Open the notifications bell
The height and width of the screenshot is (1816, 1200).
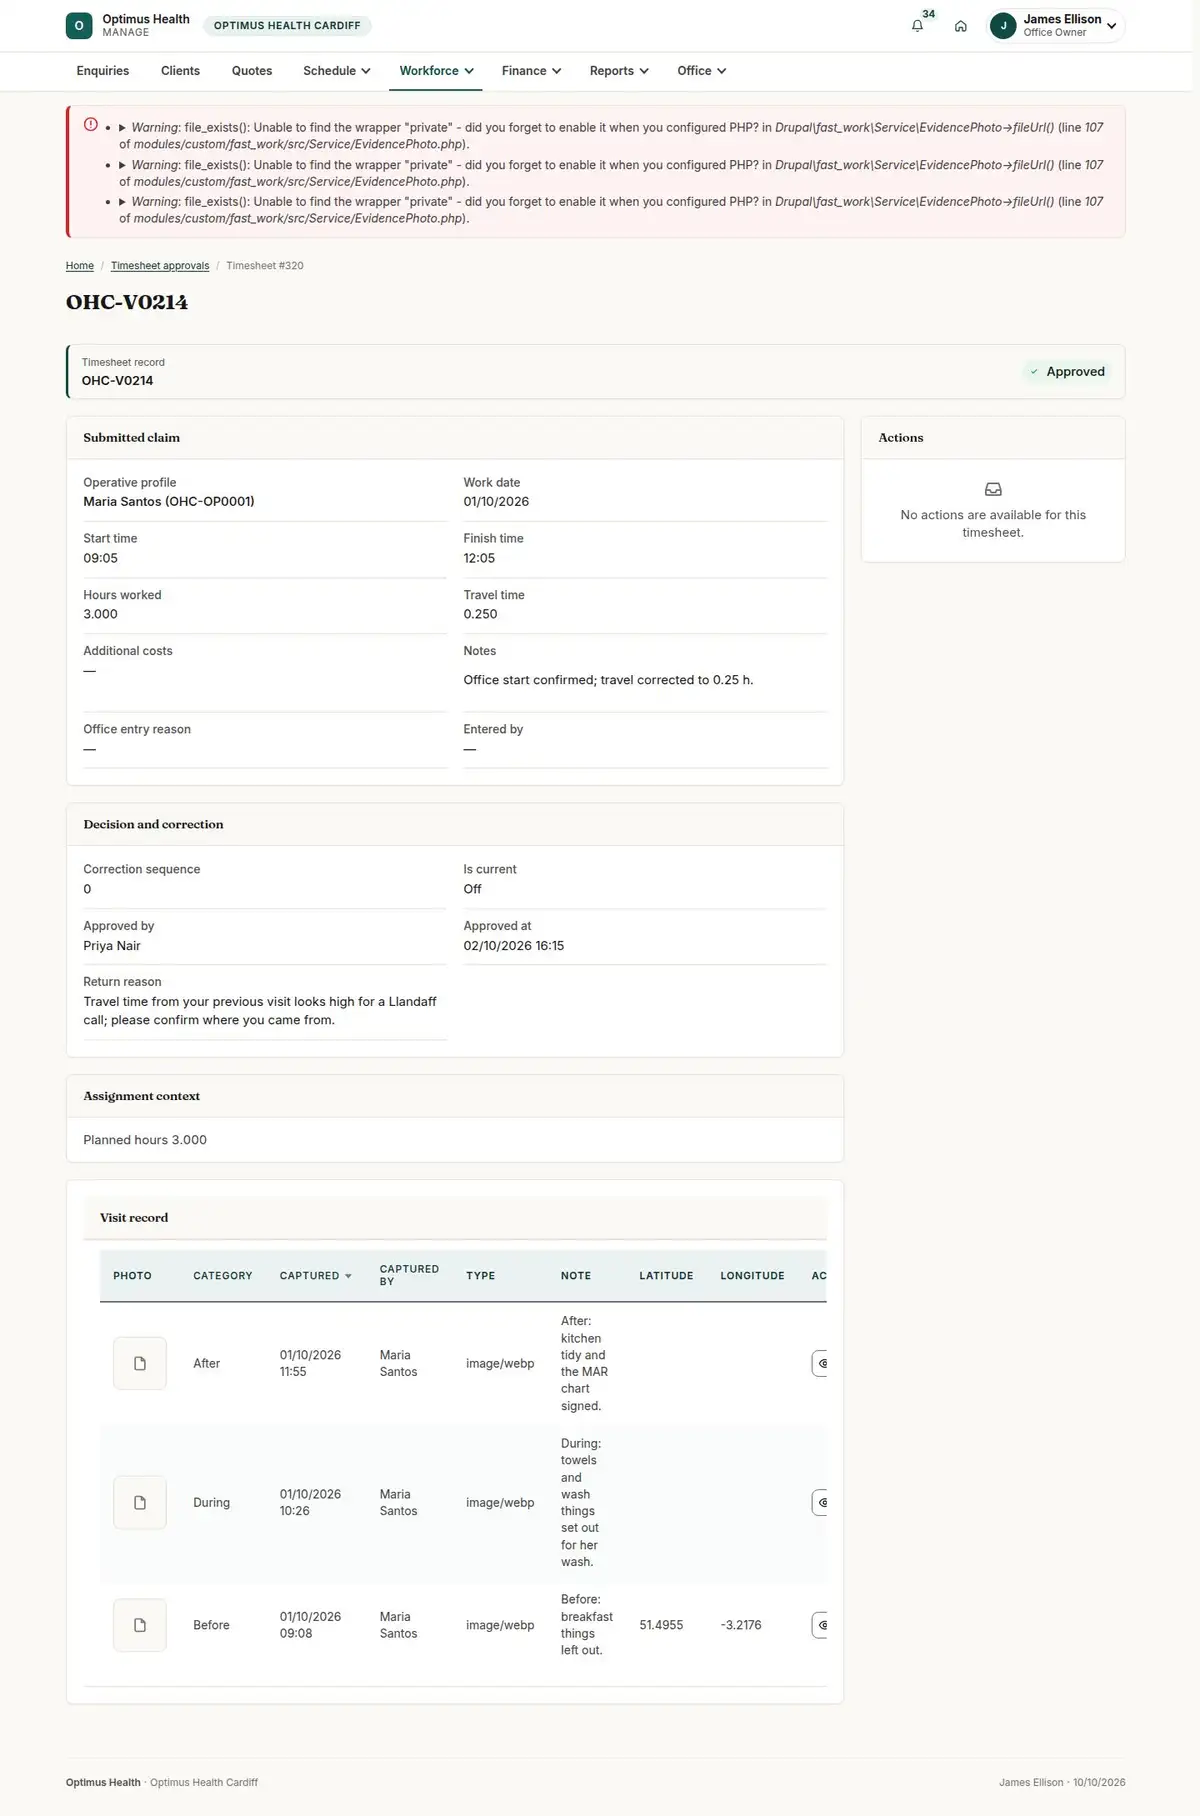(917, 26)
